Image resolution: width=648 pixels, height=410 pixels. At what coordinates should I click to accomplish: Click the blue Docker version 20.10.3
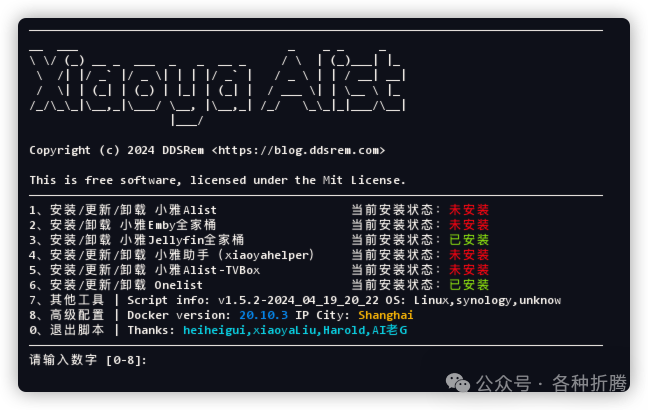point(264,315)
